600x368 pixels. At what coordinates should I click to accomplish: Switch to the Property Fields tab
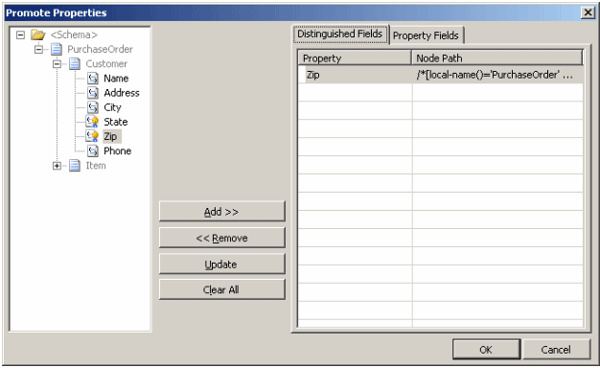coord(426,36)
